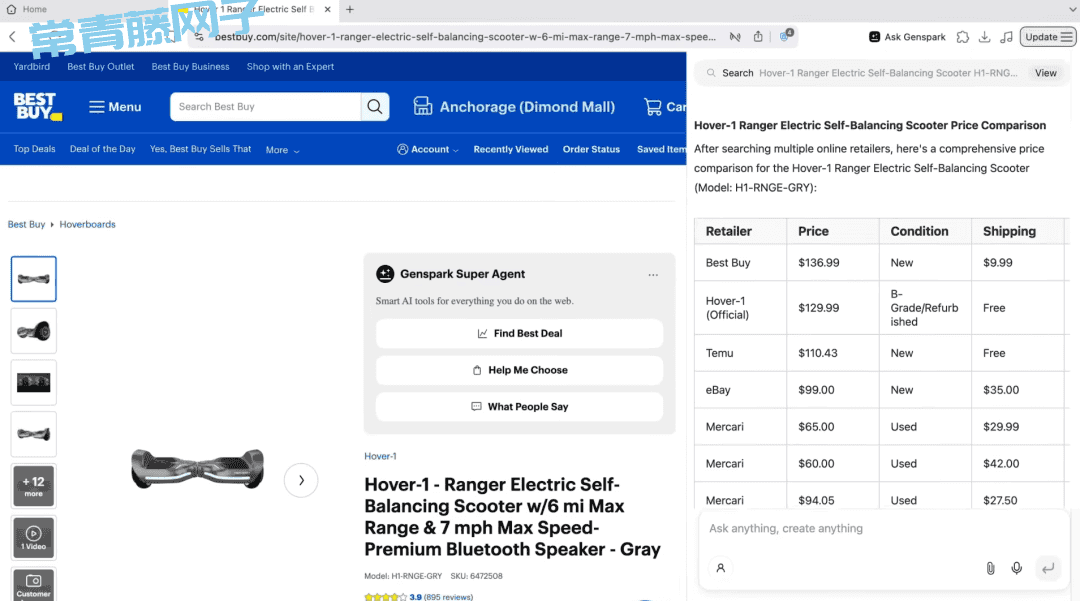Open the Genspark Super Agent options ellipsis
This screenshot has height=601, width=1080.
653,275
